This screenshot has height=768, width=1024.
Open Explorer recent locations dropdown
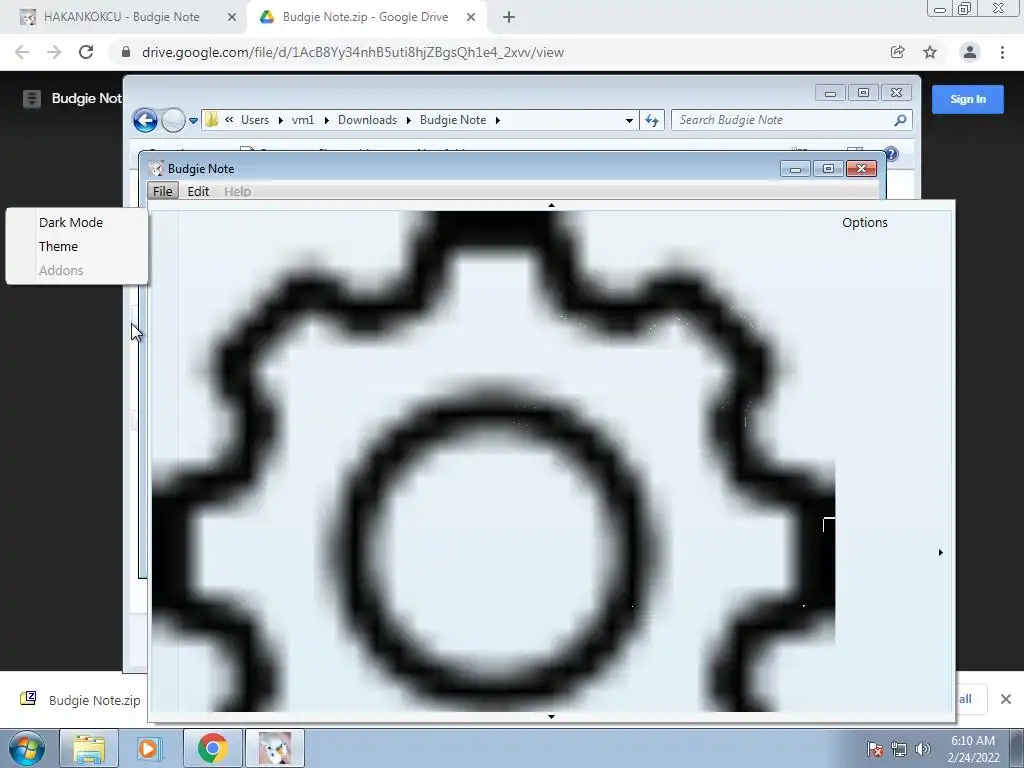tap(193, 120)
